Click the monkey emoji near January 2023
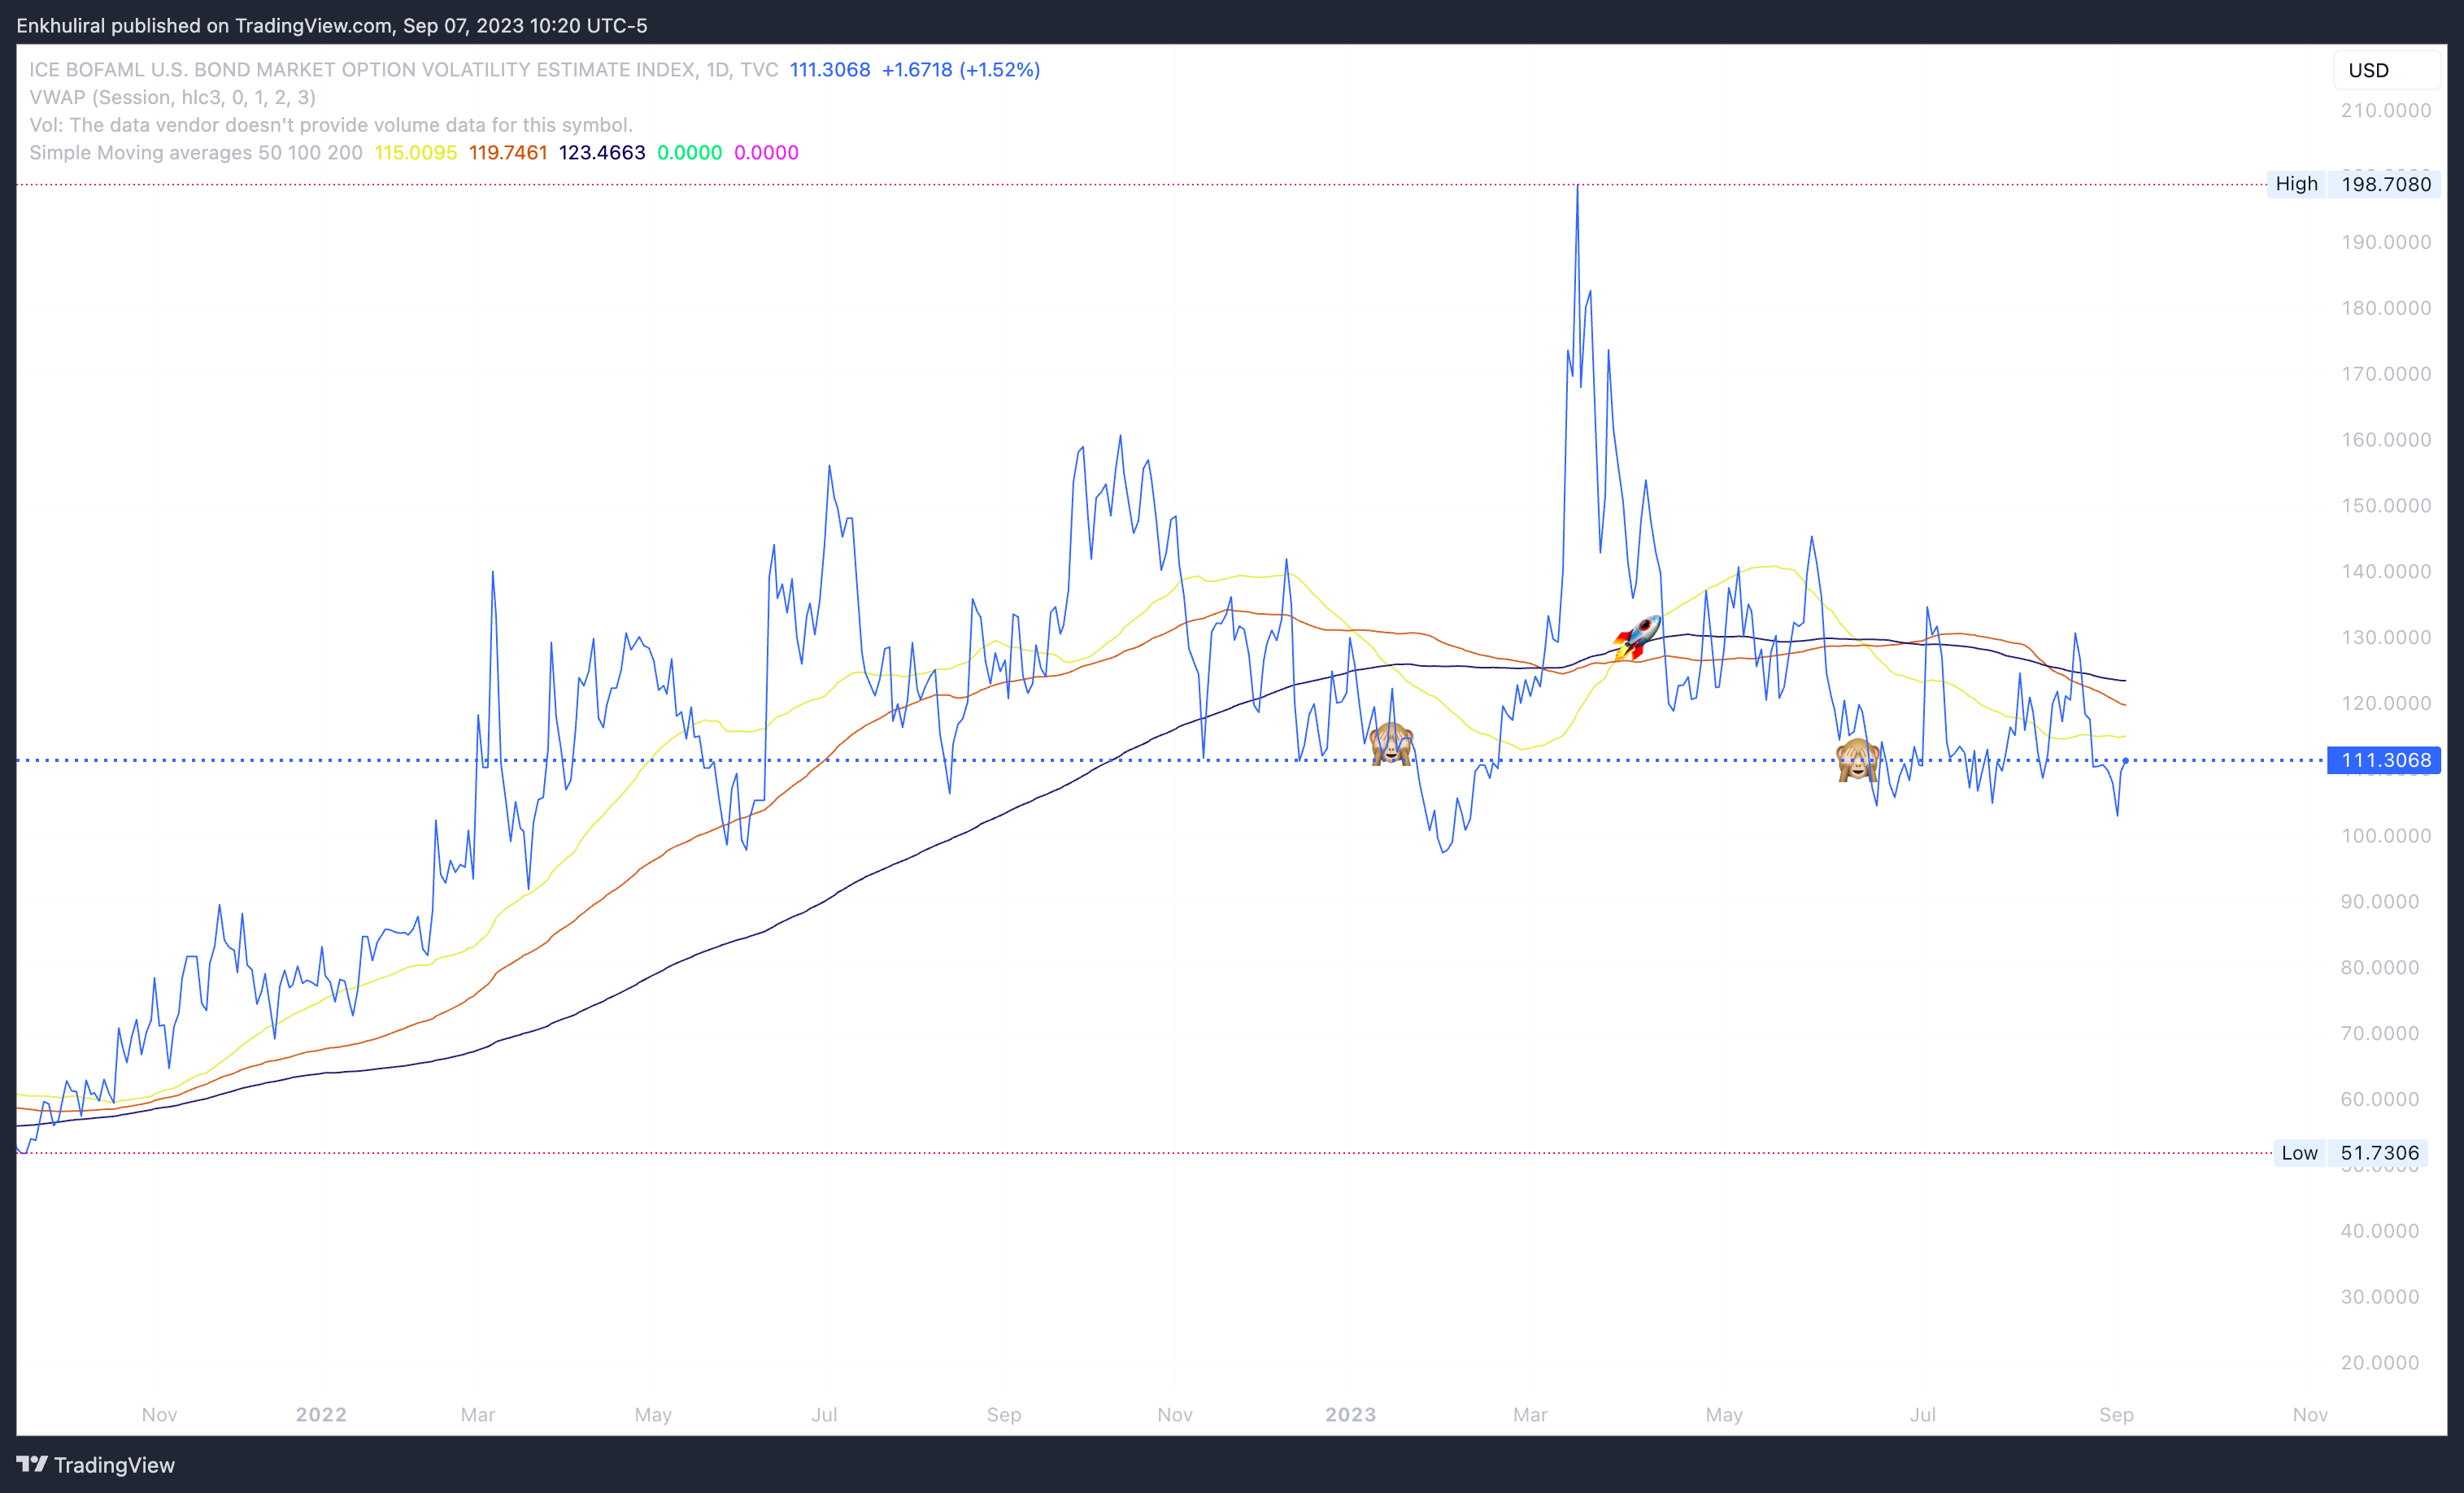The height and width of the screenshot is (1493, 2464). (x=1391, y=744)
